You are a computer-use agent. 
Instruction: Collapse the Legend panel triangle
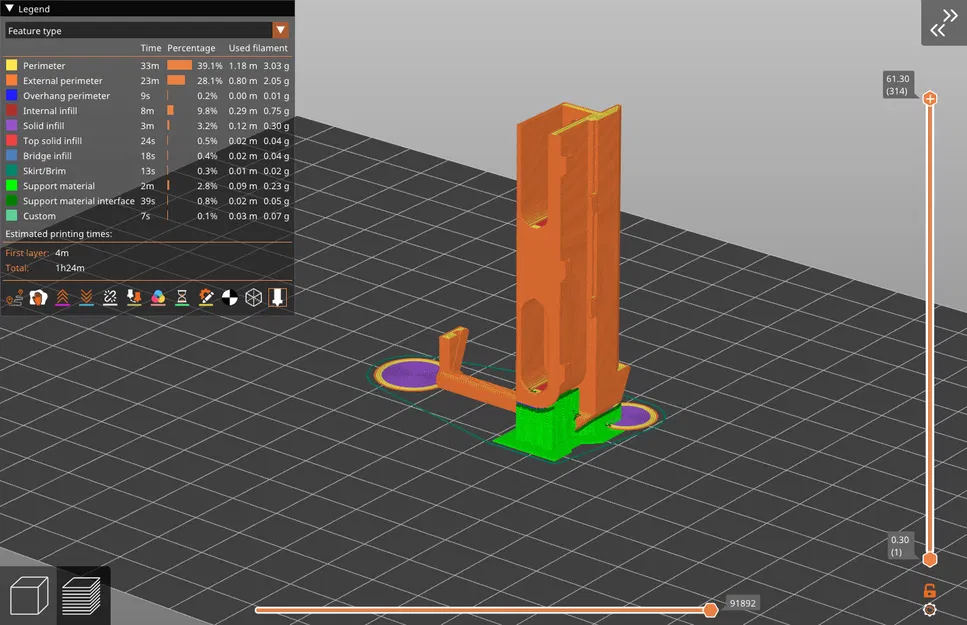[9, 9]
